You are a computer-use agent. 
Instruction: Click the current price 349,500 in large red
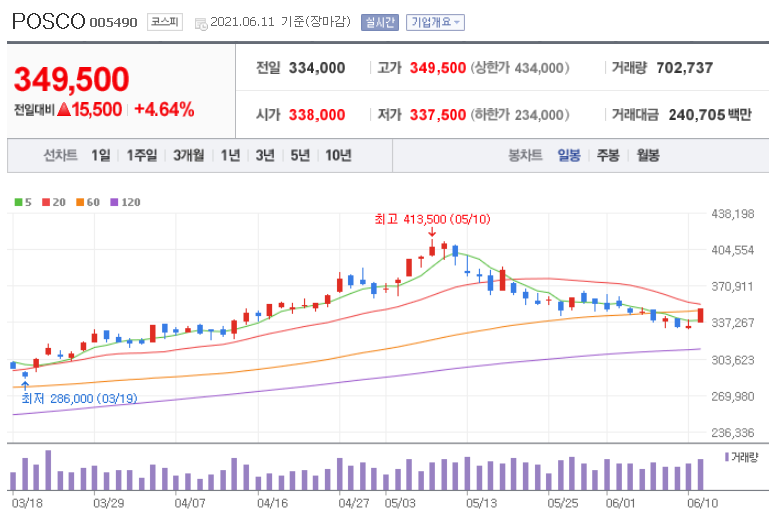pos(72,79)
